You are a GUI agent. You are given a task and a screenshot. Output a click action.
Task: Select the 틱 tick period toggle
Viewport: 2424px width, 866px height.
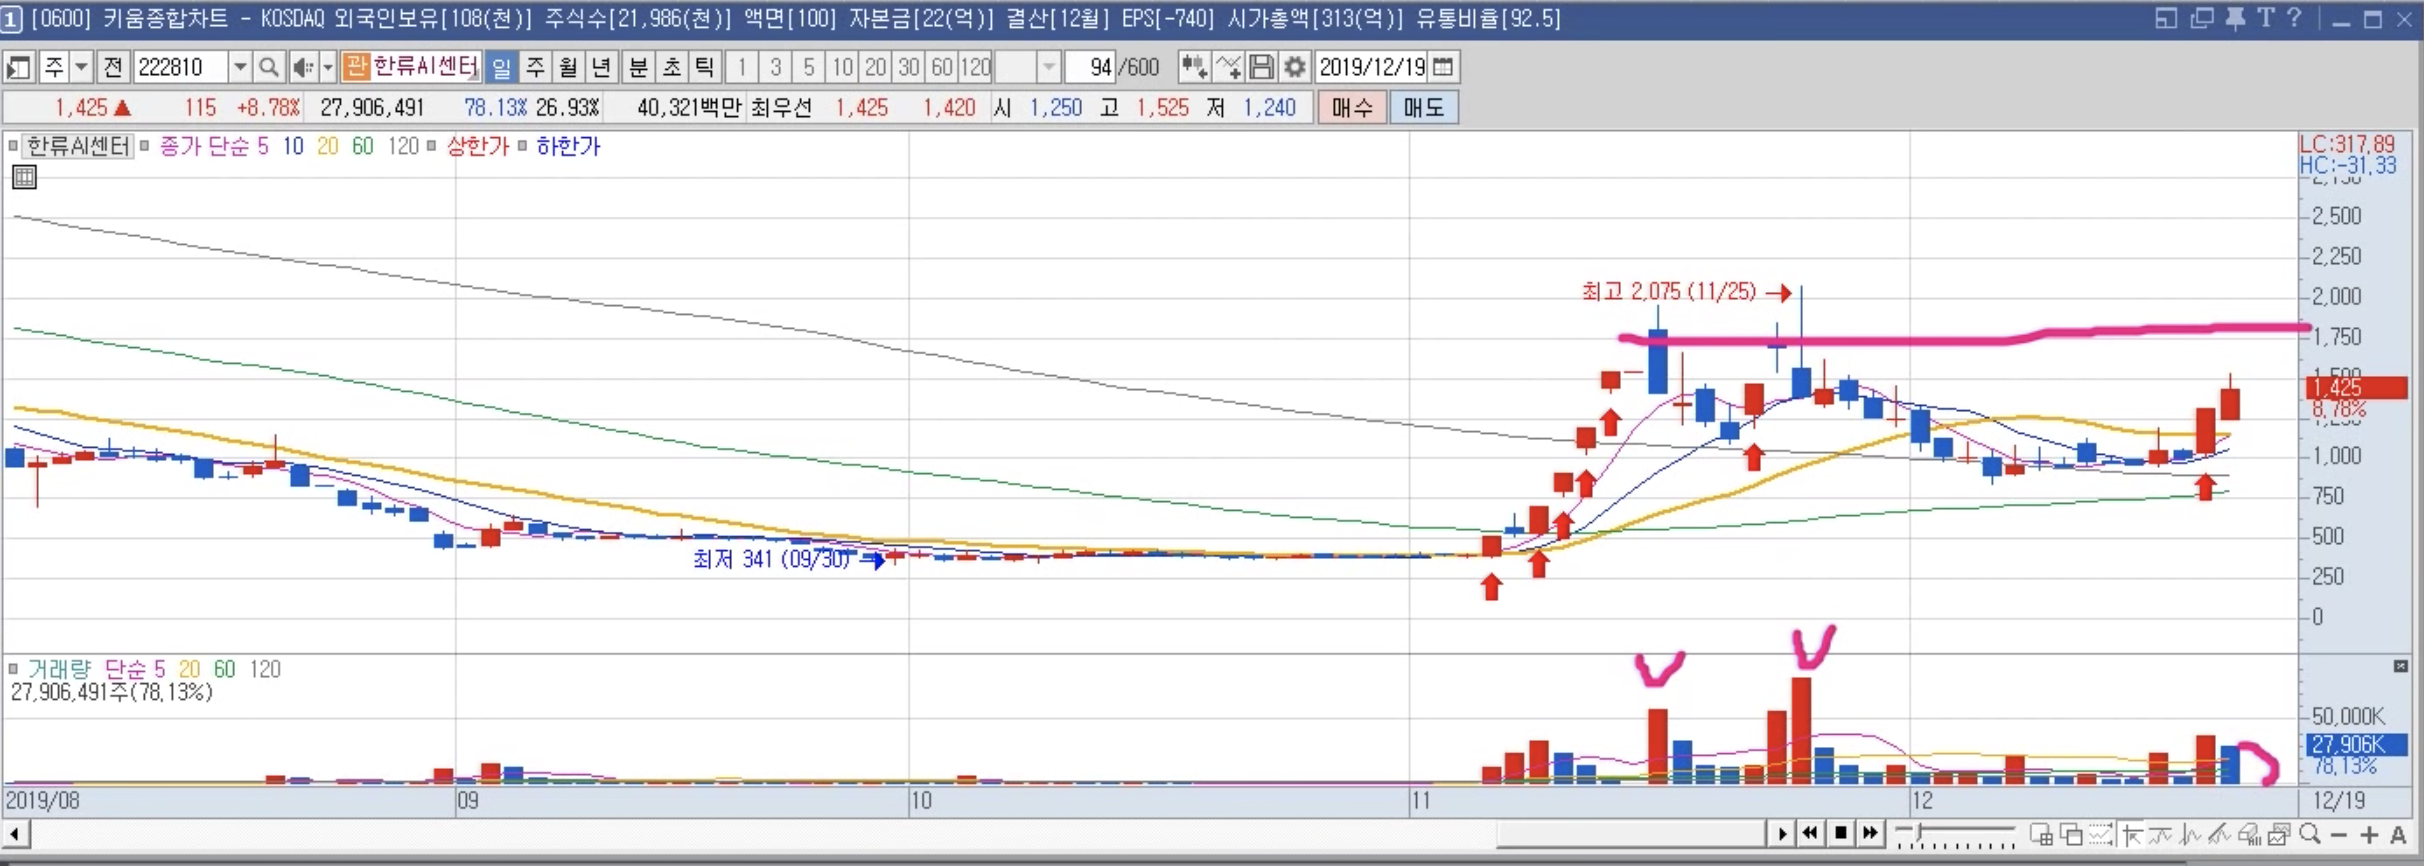(x=704, y=67)
